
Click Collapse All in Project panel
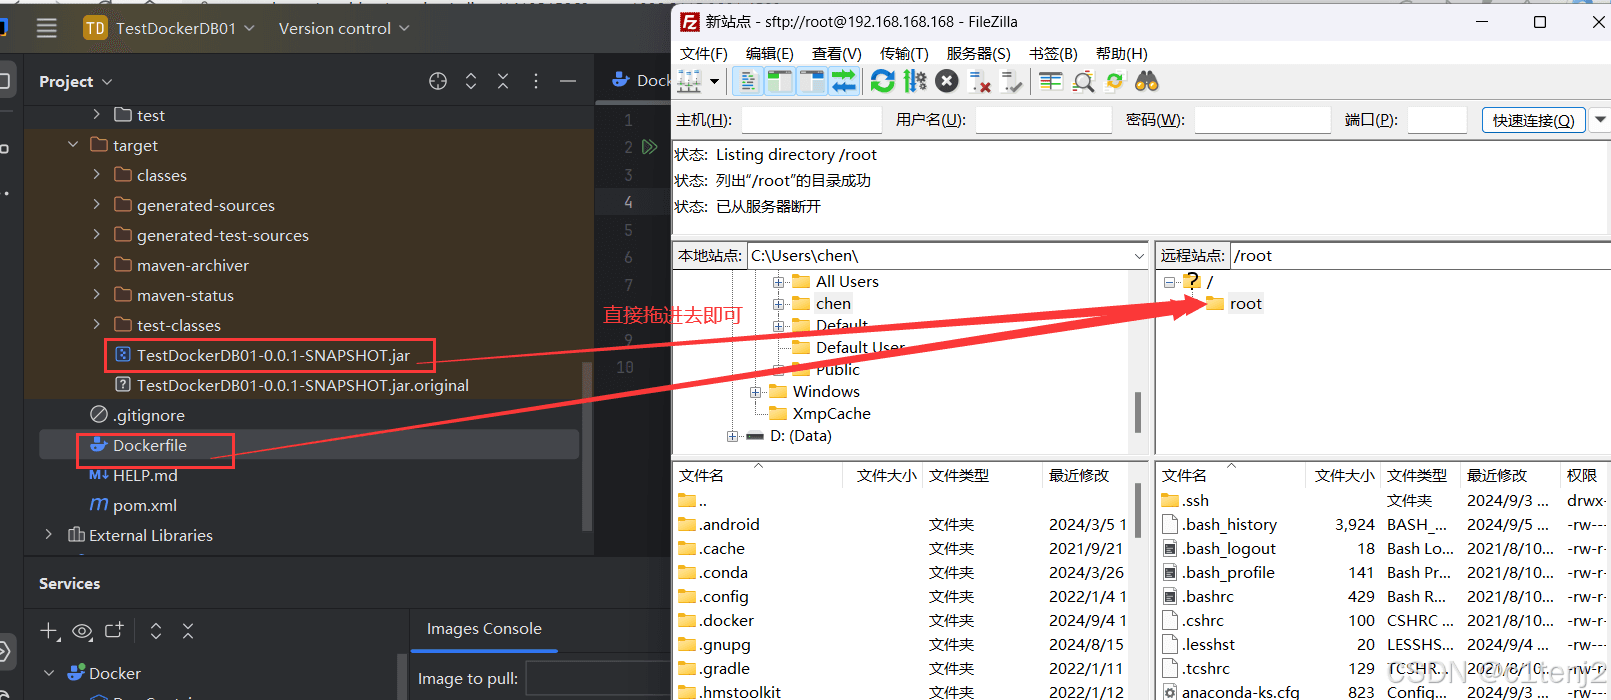pos(503,81)
